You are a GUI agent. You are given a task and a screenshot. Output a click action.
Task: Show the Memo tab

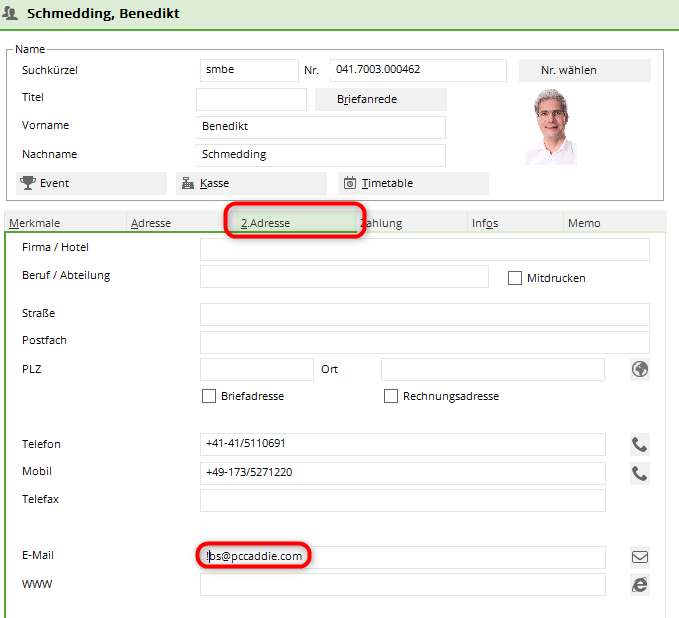click(x=614, y=222)
